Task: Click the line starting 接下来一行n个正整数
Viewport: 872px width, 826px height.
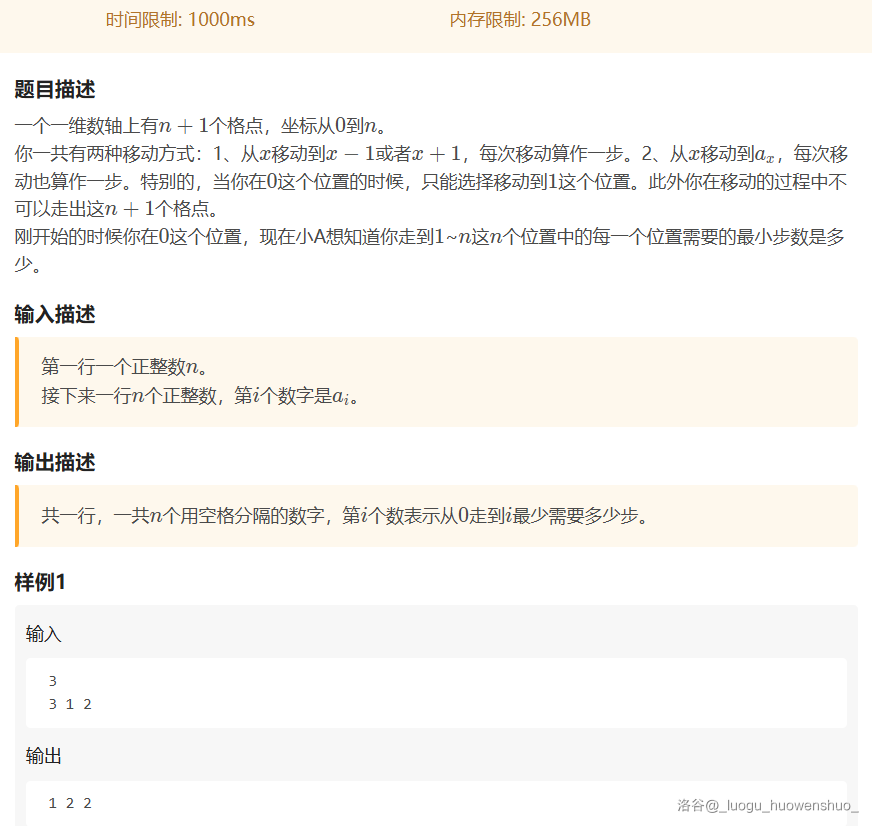Action: tap(200, 396)
